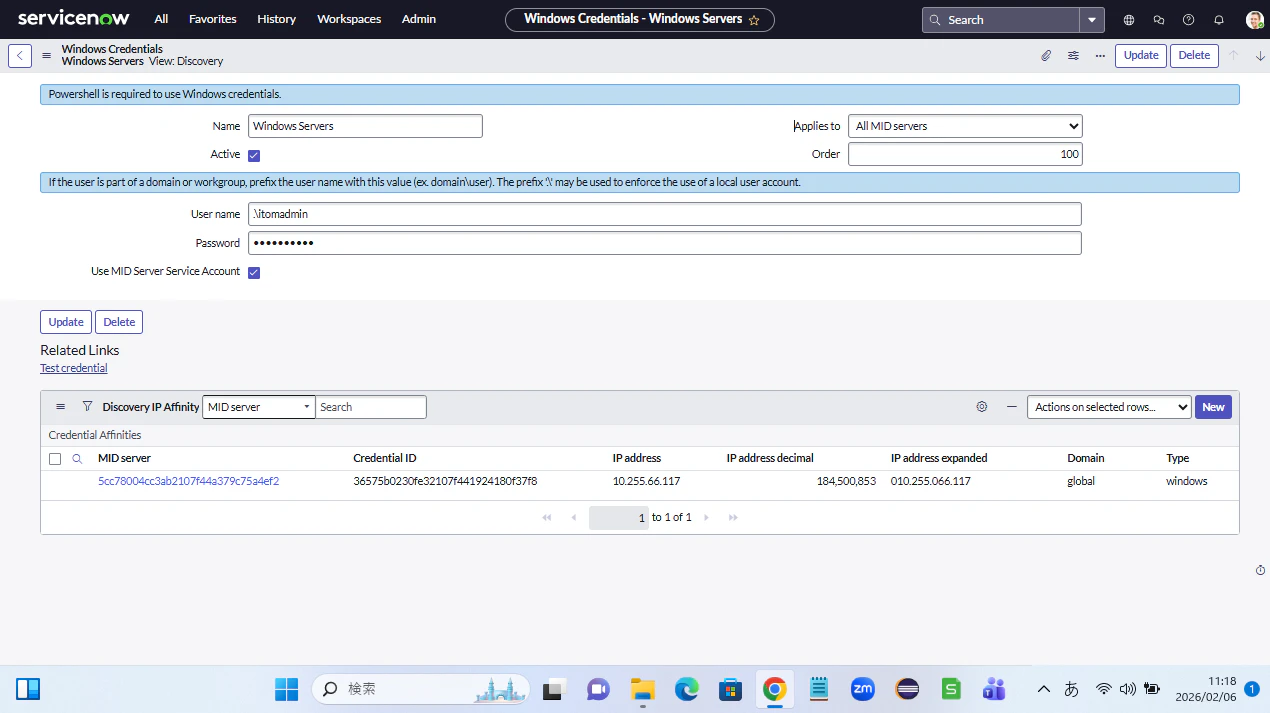This screenshot has height=713, width=1270.
Task: Open the globe scope picker icon
Action: [1129, 20]
